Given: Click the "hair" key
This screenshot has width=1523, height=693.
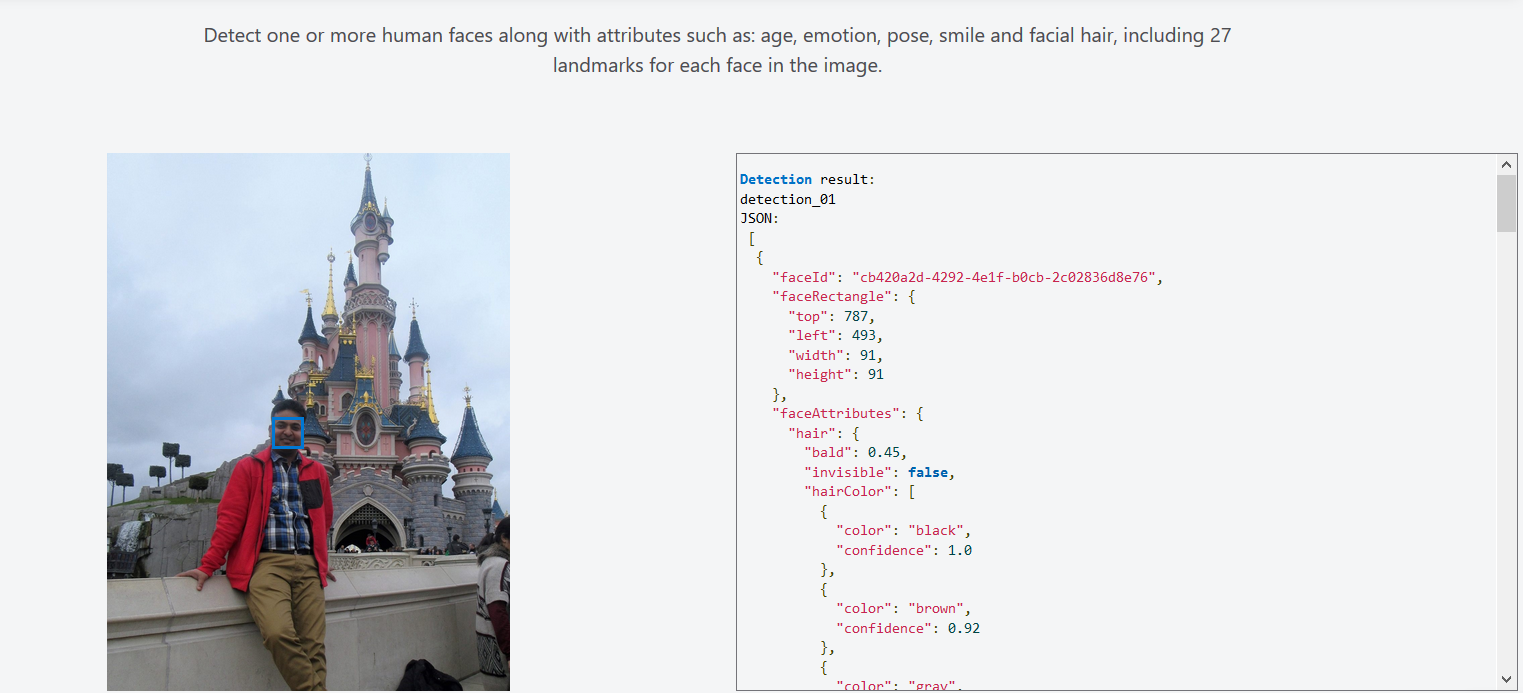Looking at the screenshot, I should 812,433.
